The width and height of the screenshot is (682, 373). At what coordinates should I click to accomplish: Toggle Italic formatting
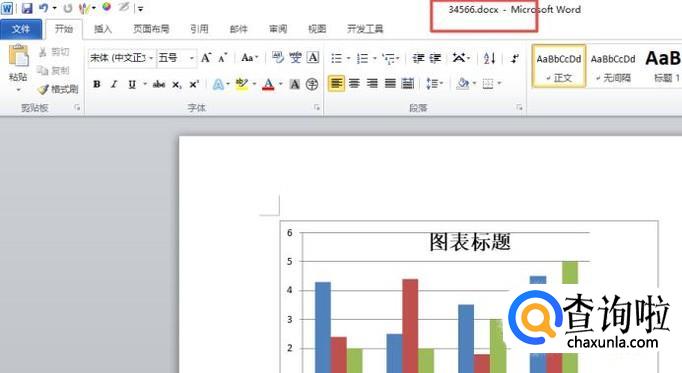pos(114,84)
